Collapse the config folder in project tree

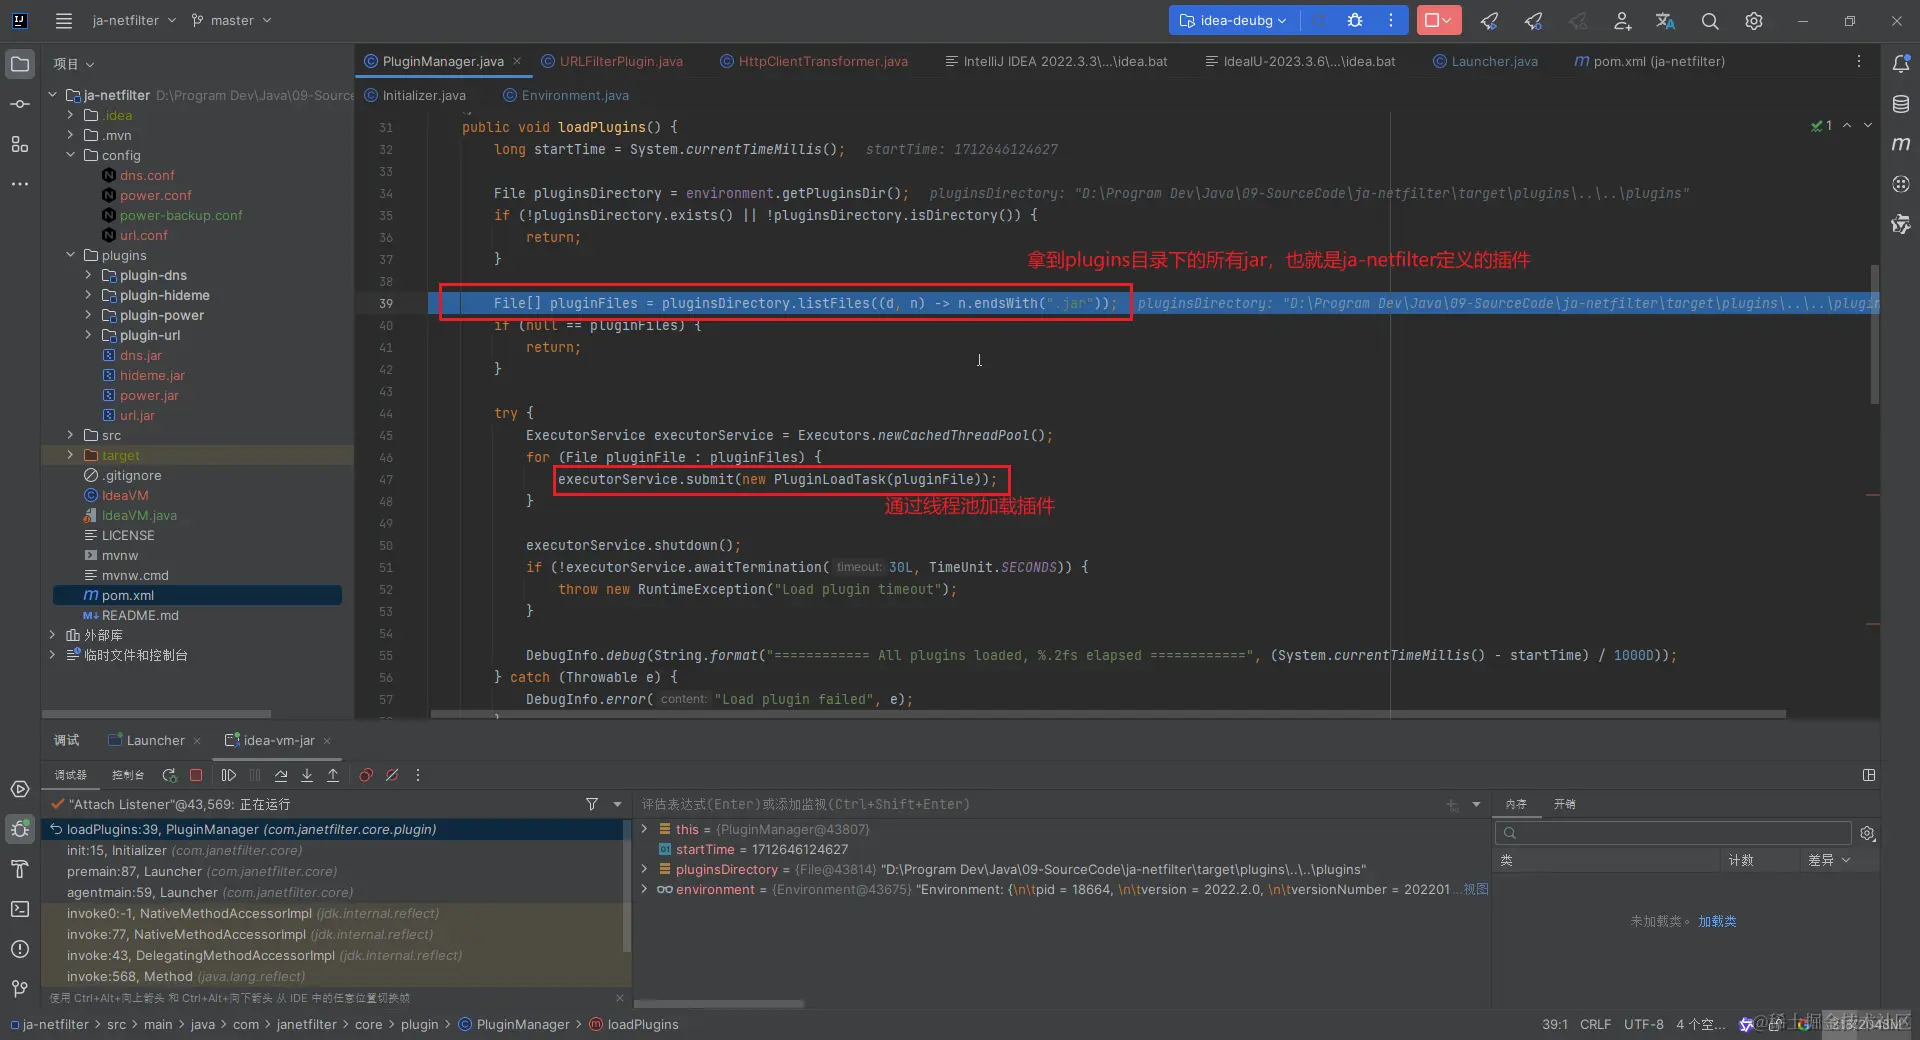(70, 155)
